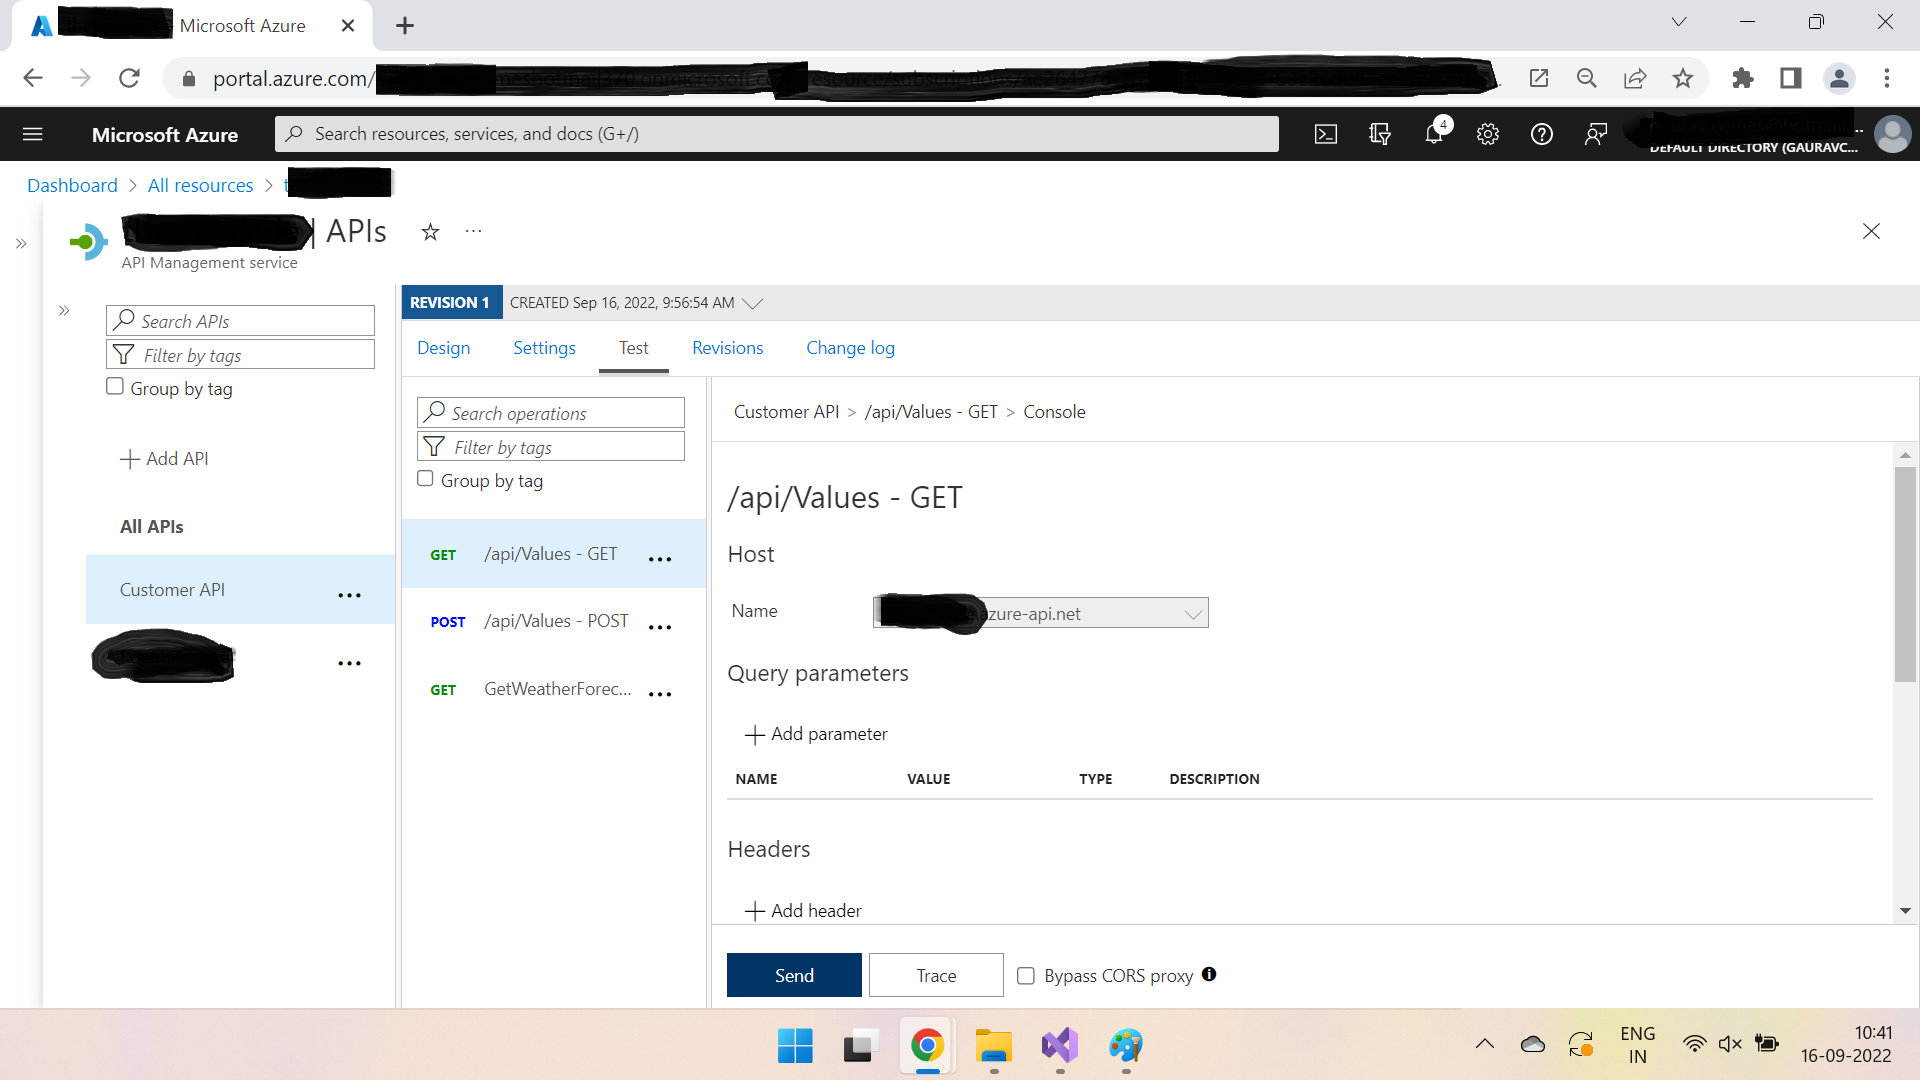Expand the Host Name dropdown
The height and width of the screenshot is (1080, 1920).
[x=1193, y=612]
